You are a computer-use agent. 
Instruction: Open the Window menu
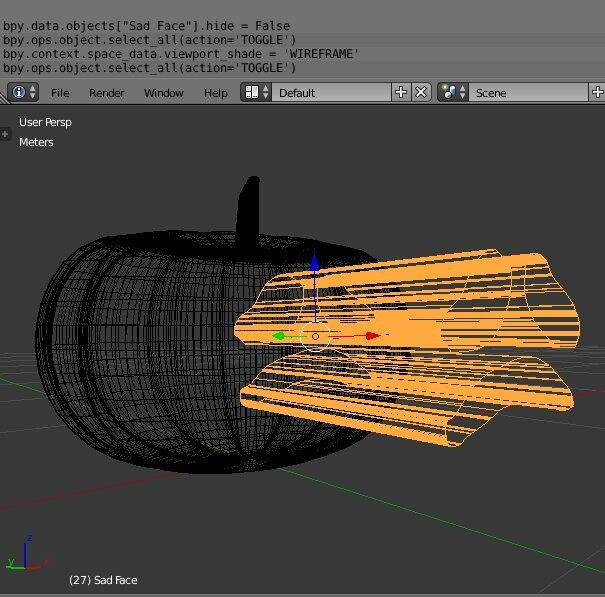(164, 93)
